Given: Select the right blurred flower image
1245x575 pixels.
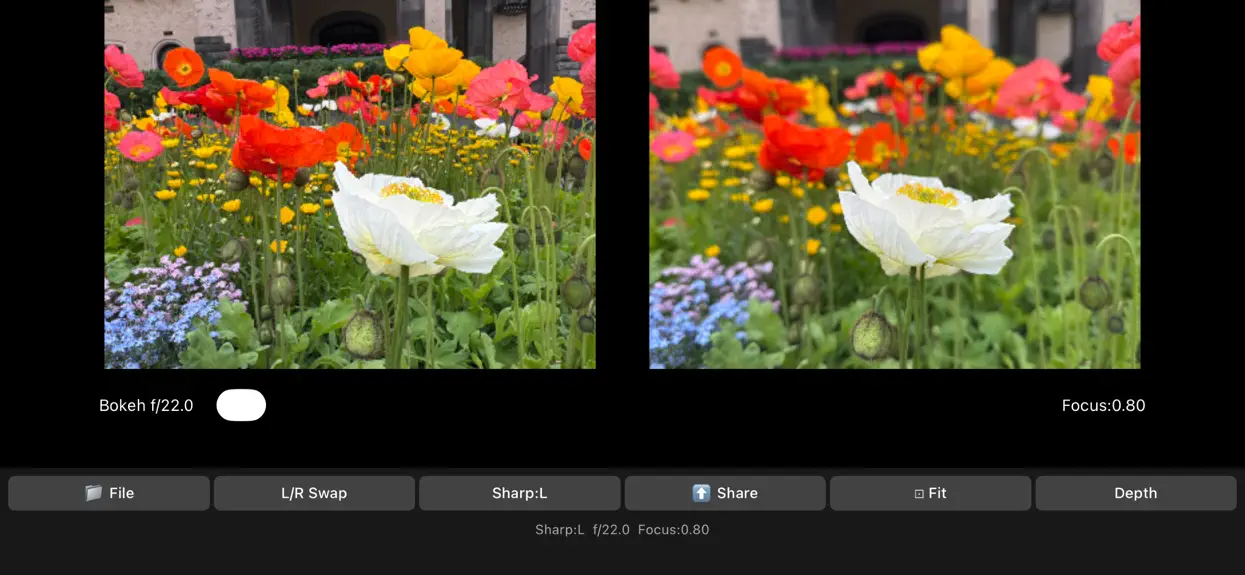Looking at the screenshot, I should click(895, 184).
